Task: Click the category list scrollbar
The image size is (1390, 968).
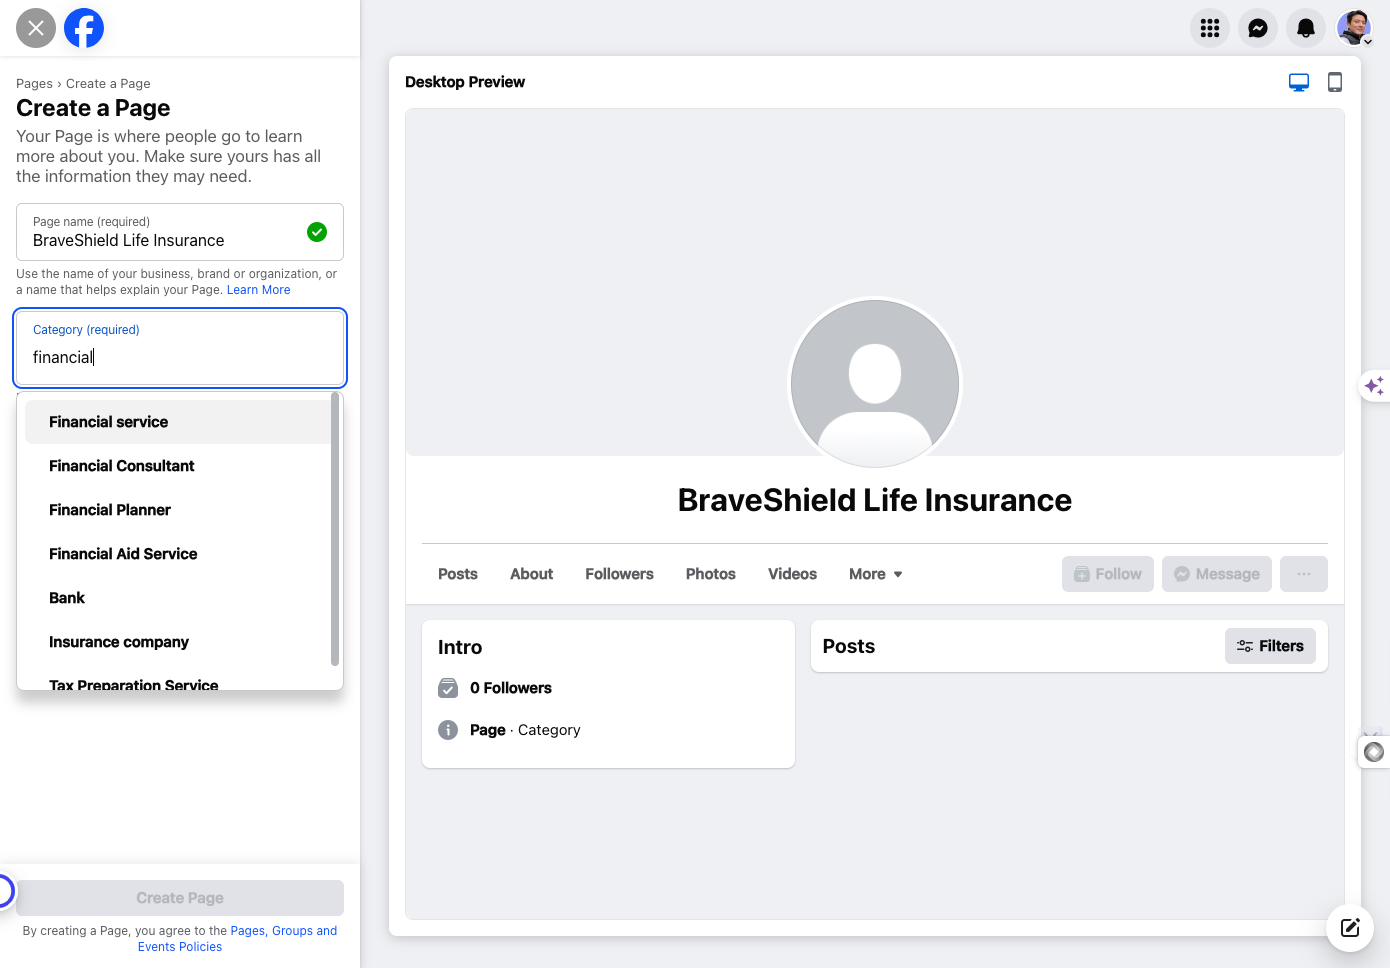Action: 335,529
